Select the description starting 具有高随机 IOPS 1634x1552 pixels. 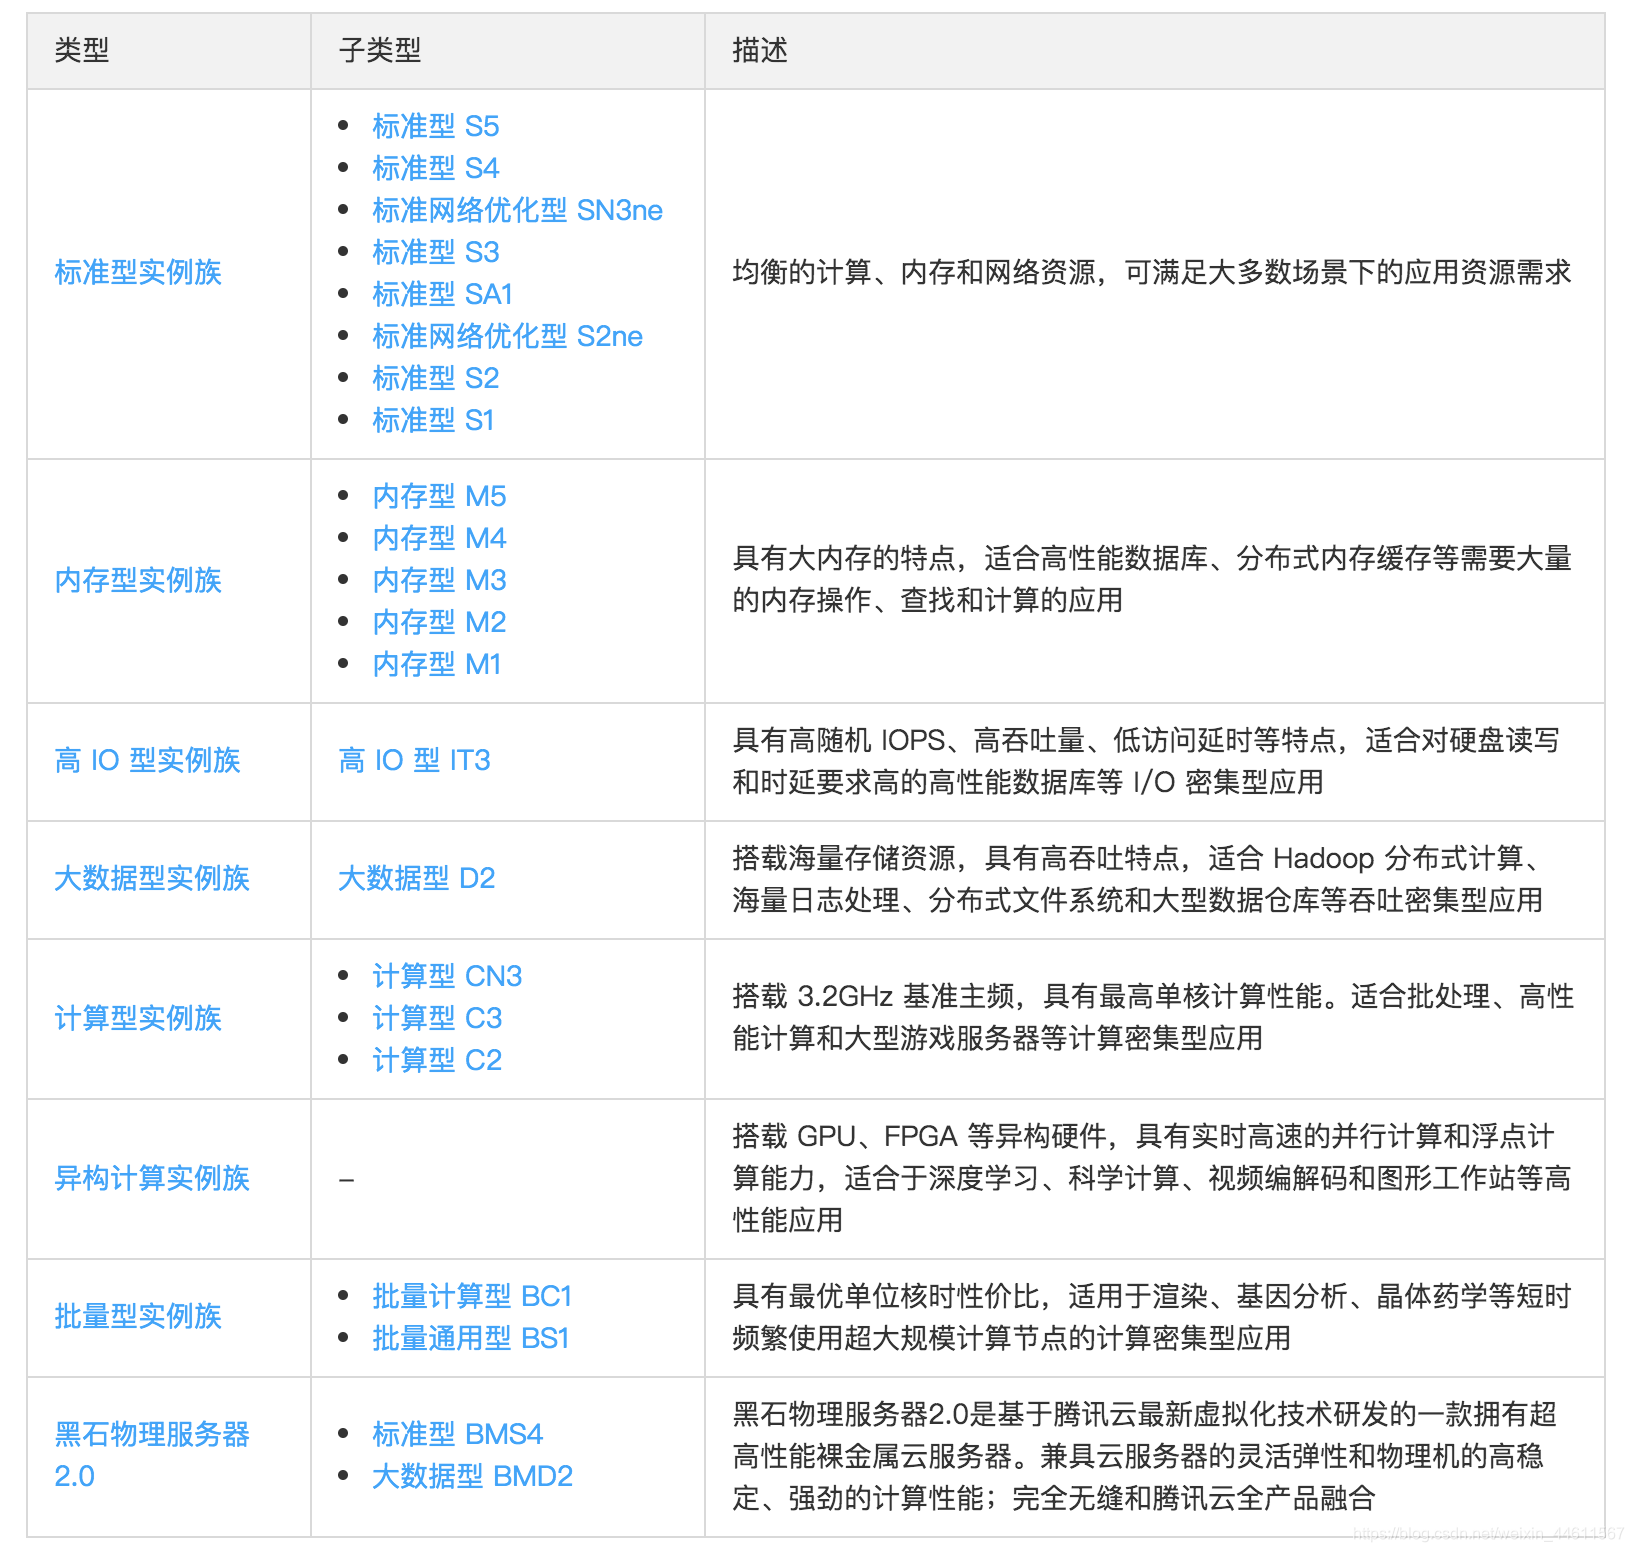coord(1146,761)
